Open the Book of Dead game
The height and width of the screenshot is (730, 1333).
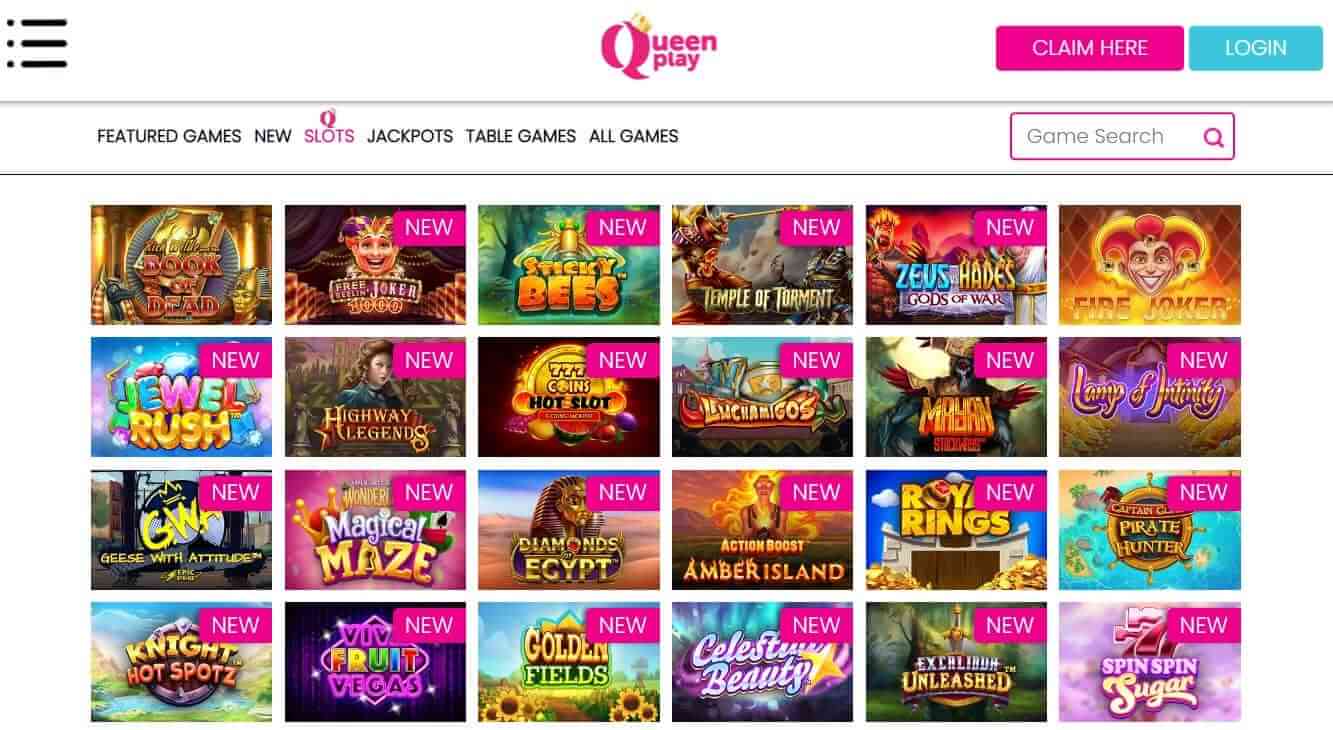(x=181, y=265)
